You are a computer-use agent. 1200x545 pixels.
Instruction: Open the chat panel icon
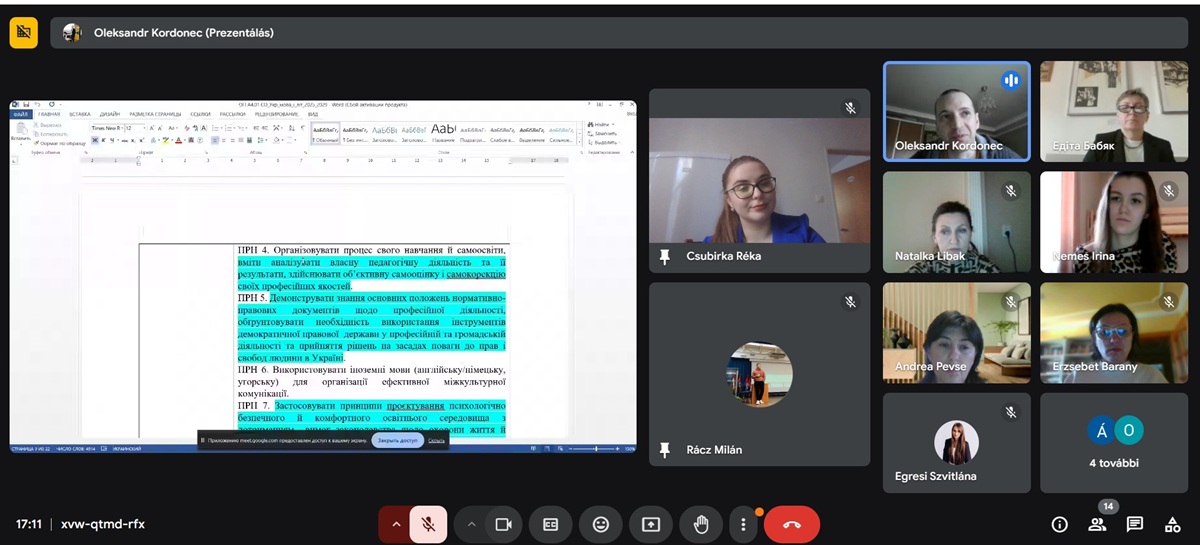(1135, 524)
